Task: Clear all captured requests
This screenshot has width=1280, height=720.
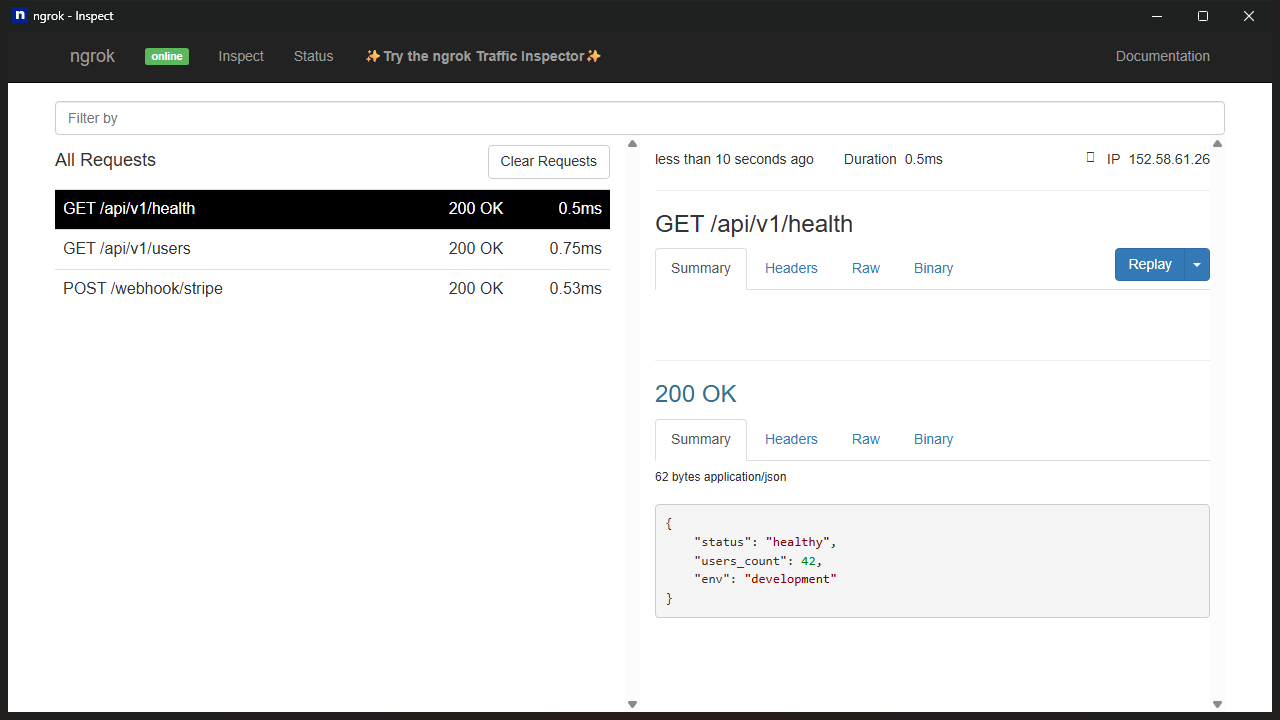Action: point(549,161)
